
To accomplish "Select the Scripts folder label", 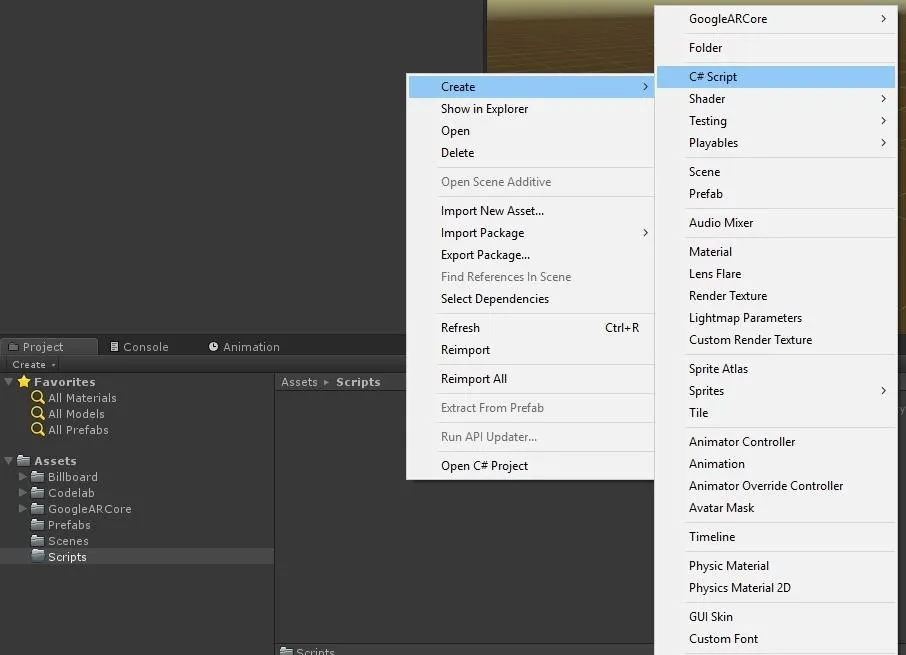I will pos(67,557).
